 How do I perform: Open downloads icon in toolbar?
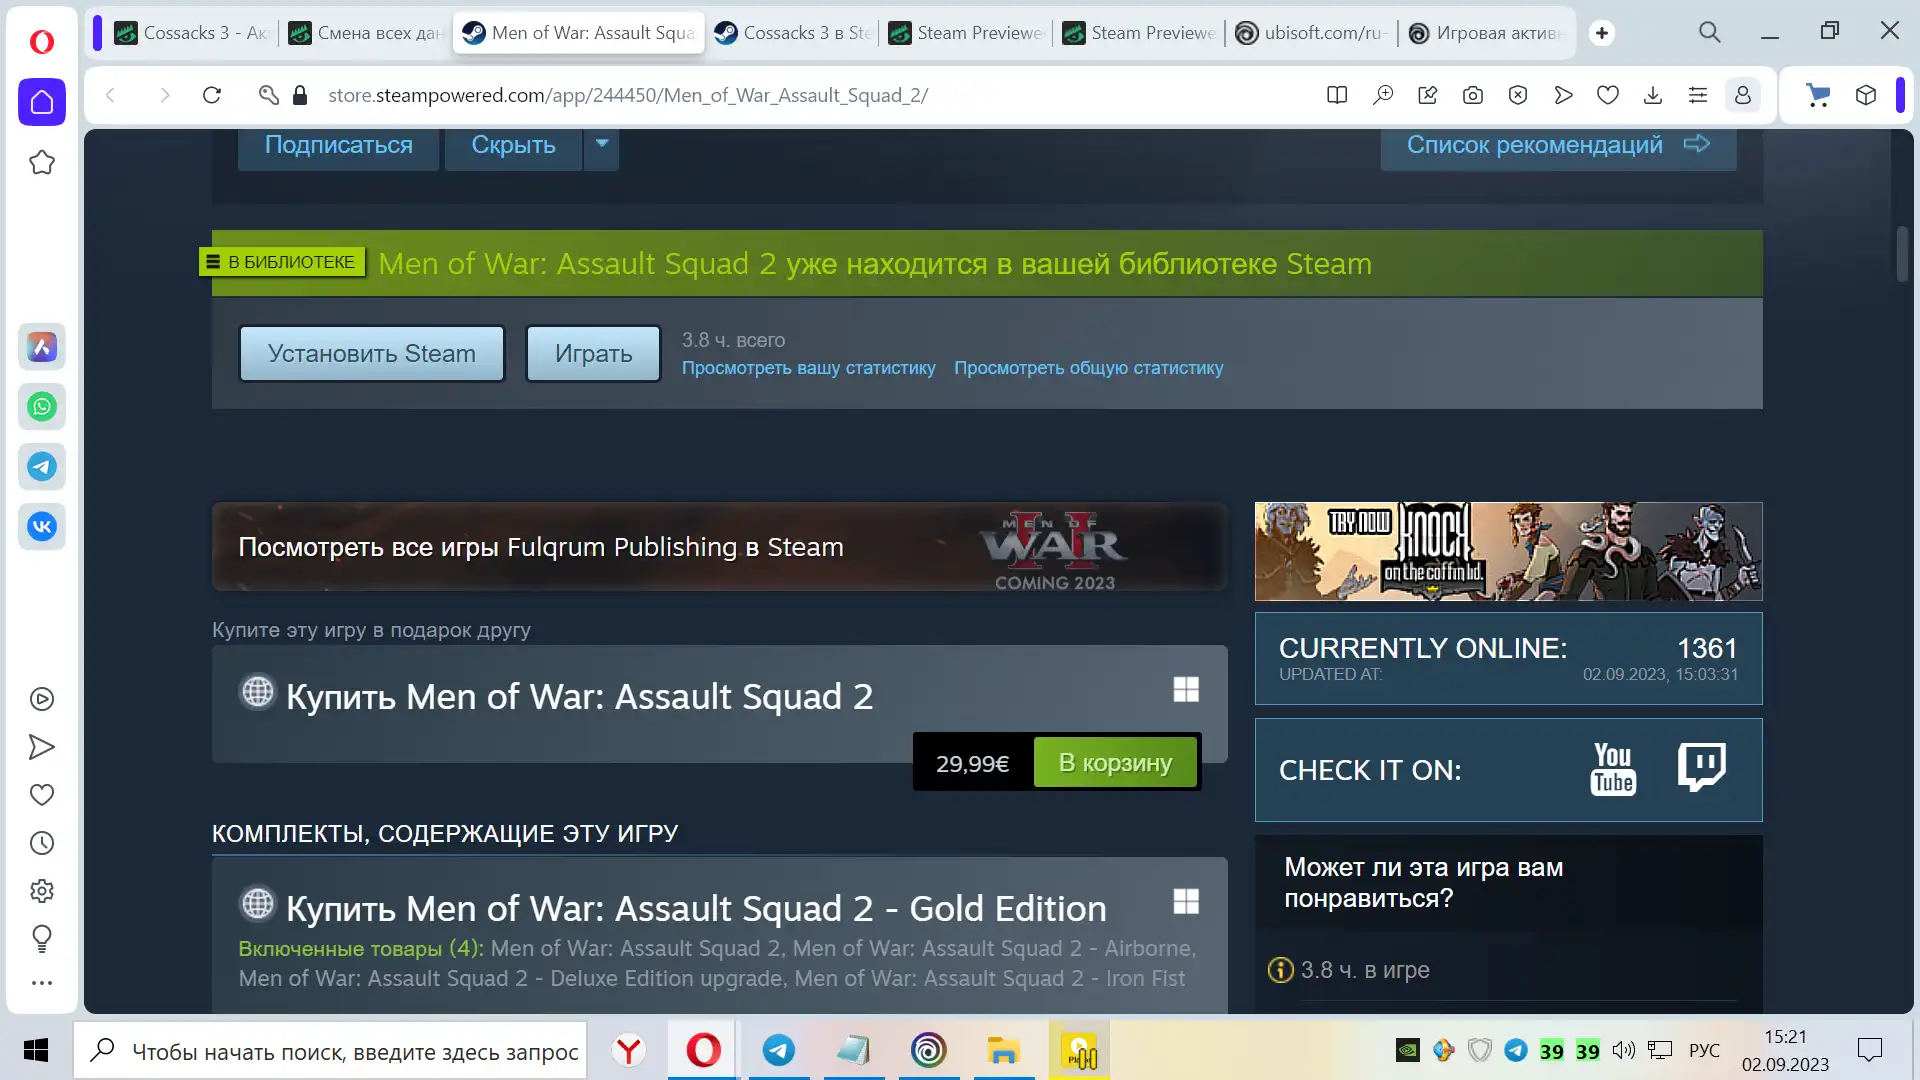coord(1653,95)
